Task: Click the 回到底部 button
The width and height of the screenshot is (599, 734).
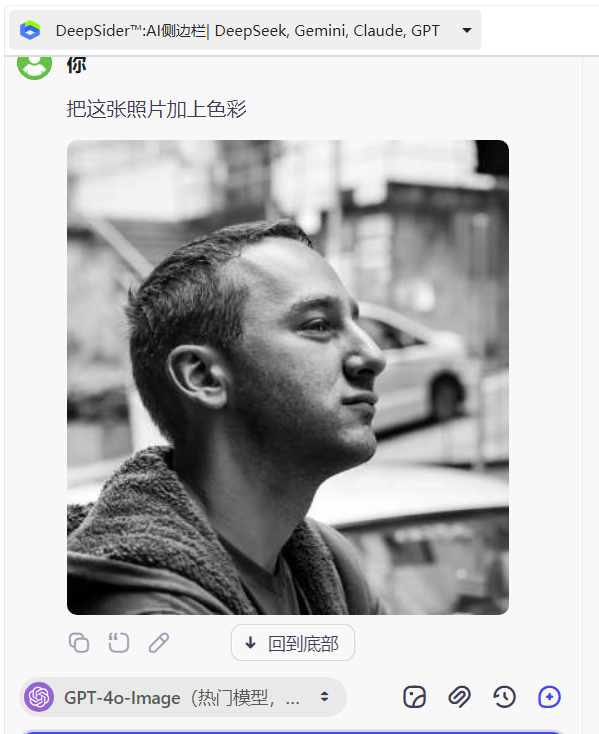Action: click(x=292, y=643)
